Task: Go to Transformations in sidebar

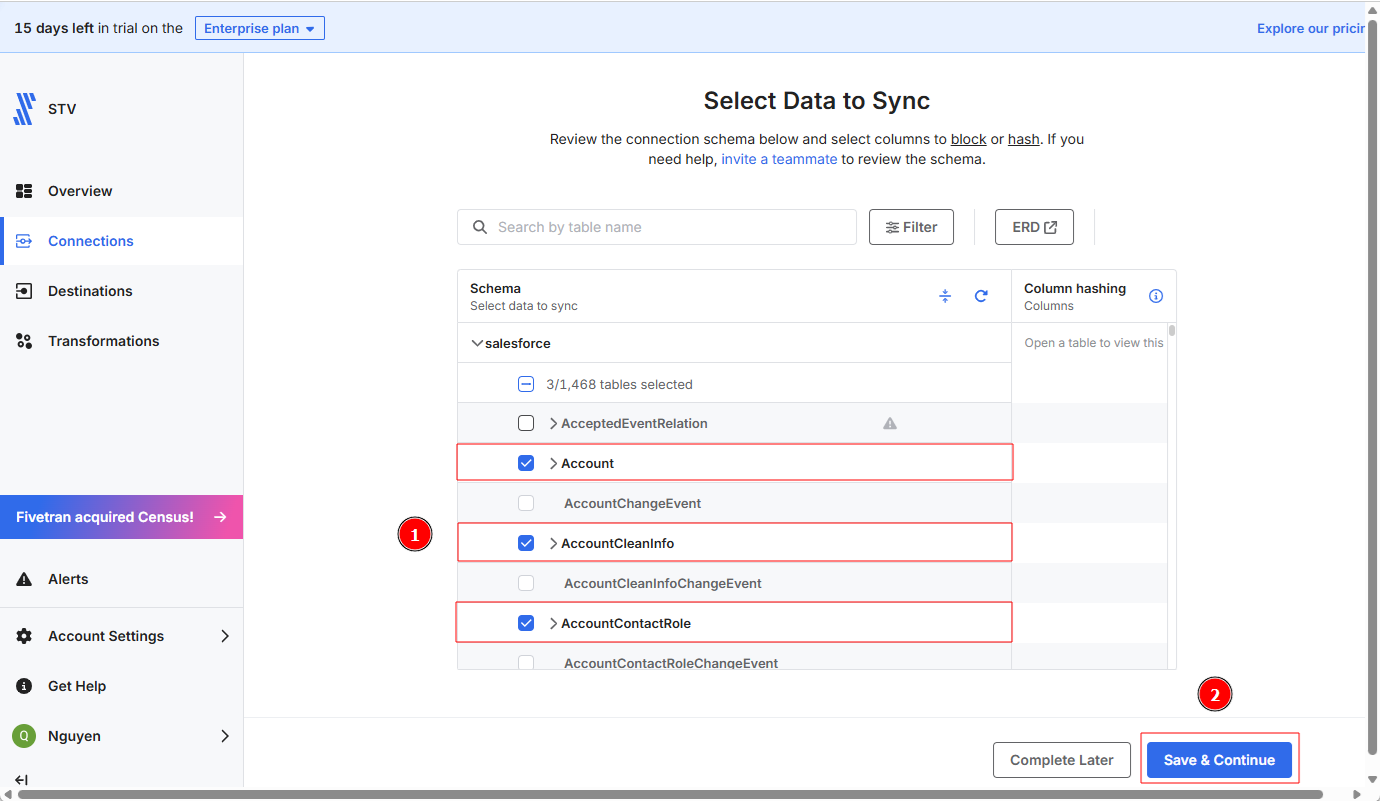Action: coord(103,341)
